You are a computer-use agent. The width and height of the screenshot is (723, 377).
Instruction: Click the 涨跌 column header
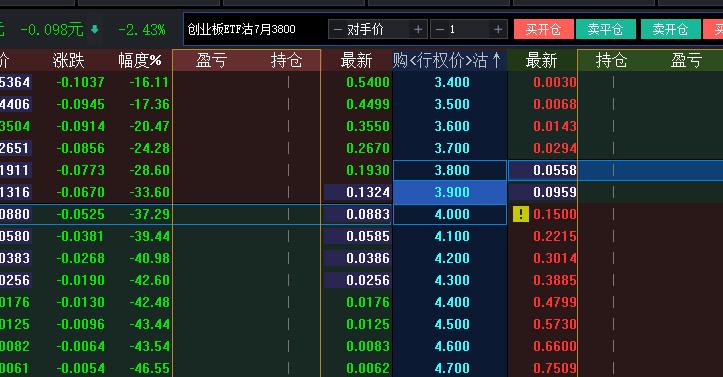68,60
